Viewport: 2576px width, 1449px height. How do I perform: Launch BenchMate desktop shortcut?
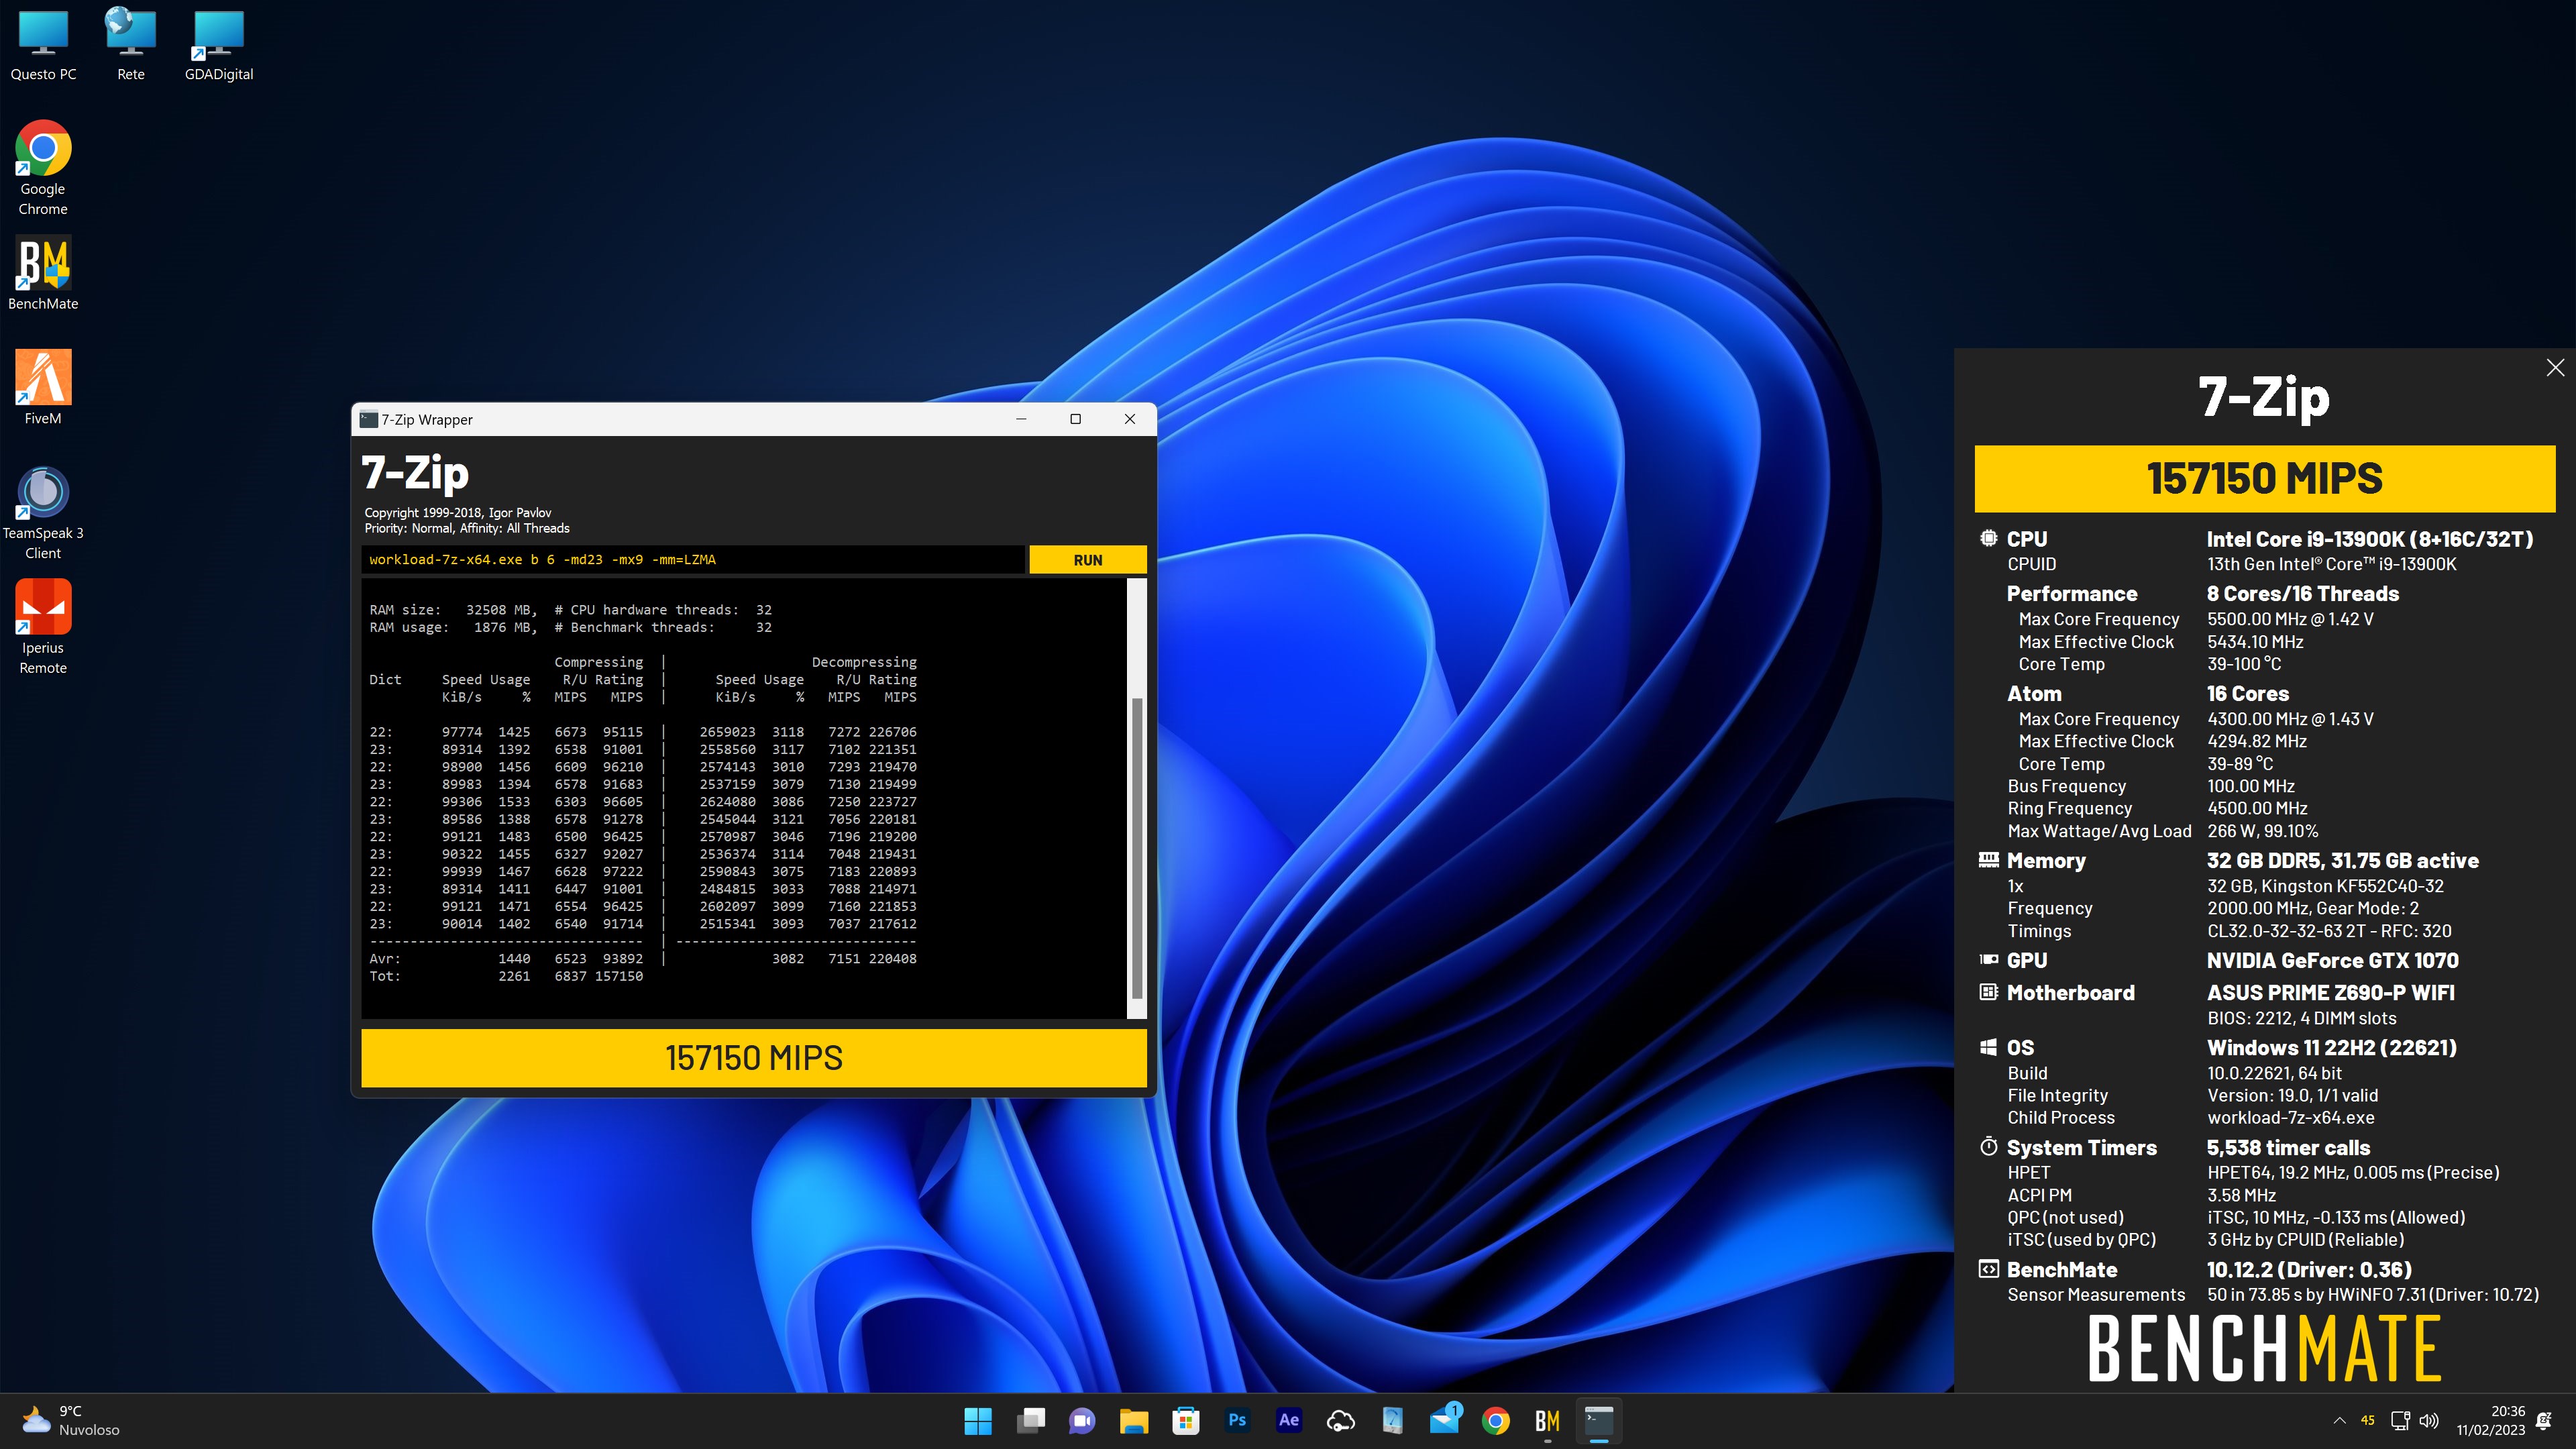coord(43,273)
